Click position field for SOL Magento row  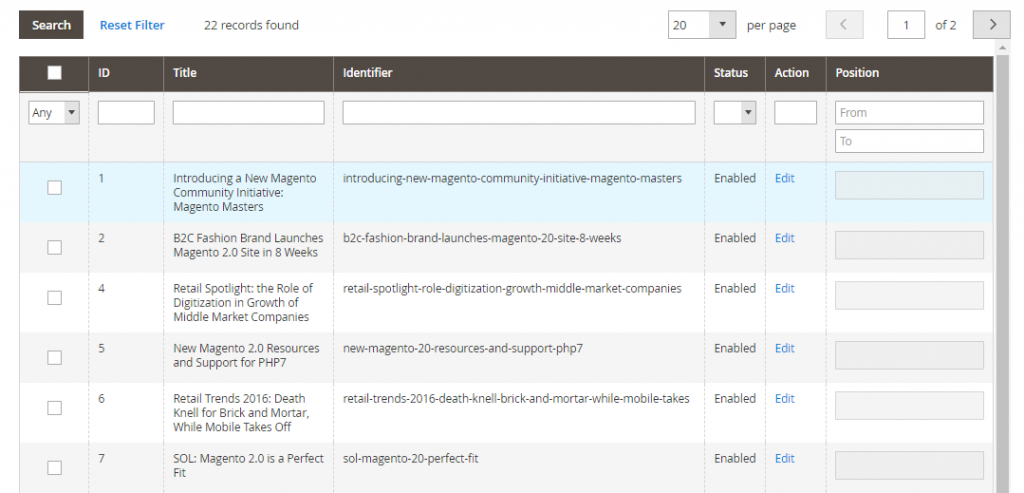[x=909, y=466]
